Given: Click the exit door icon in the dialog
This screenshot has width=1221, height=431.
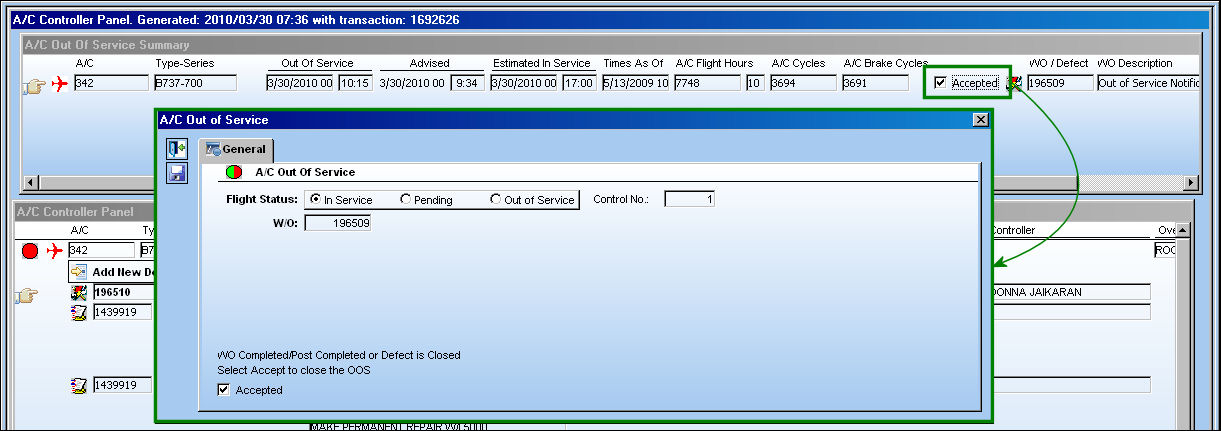Looking at the screenshot, I should [x=176, y=149].
